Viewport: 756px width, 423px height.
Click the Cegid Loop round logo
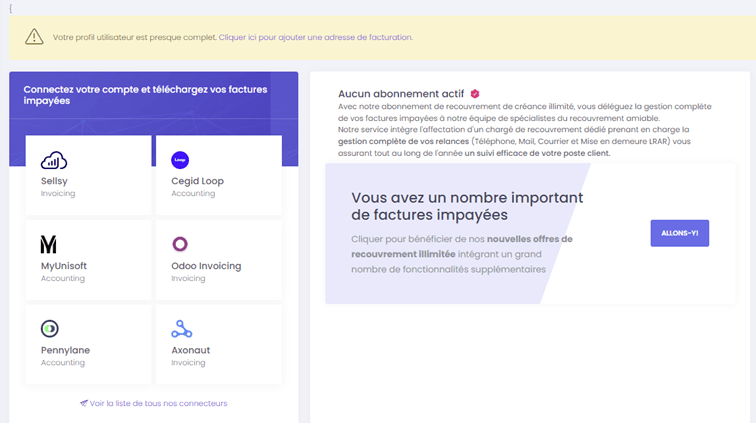pyautogui.click(x=181, y=160)
